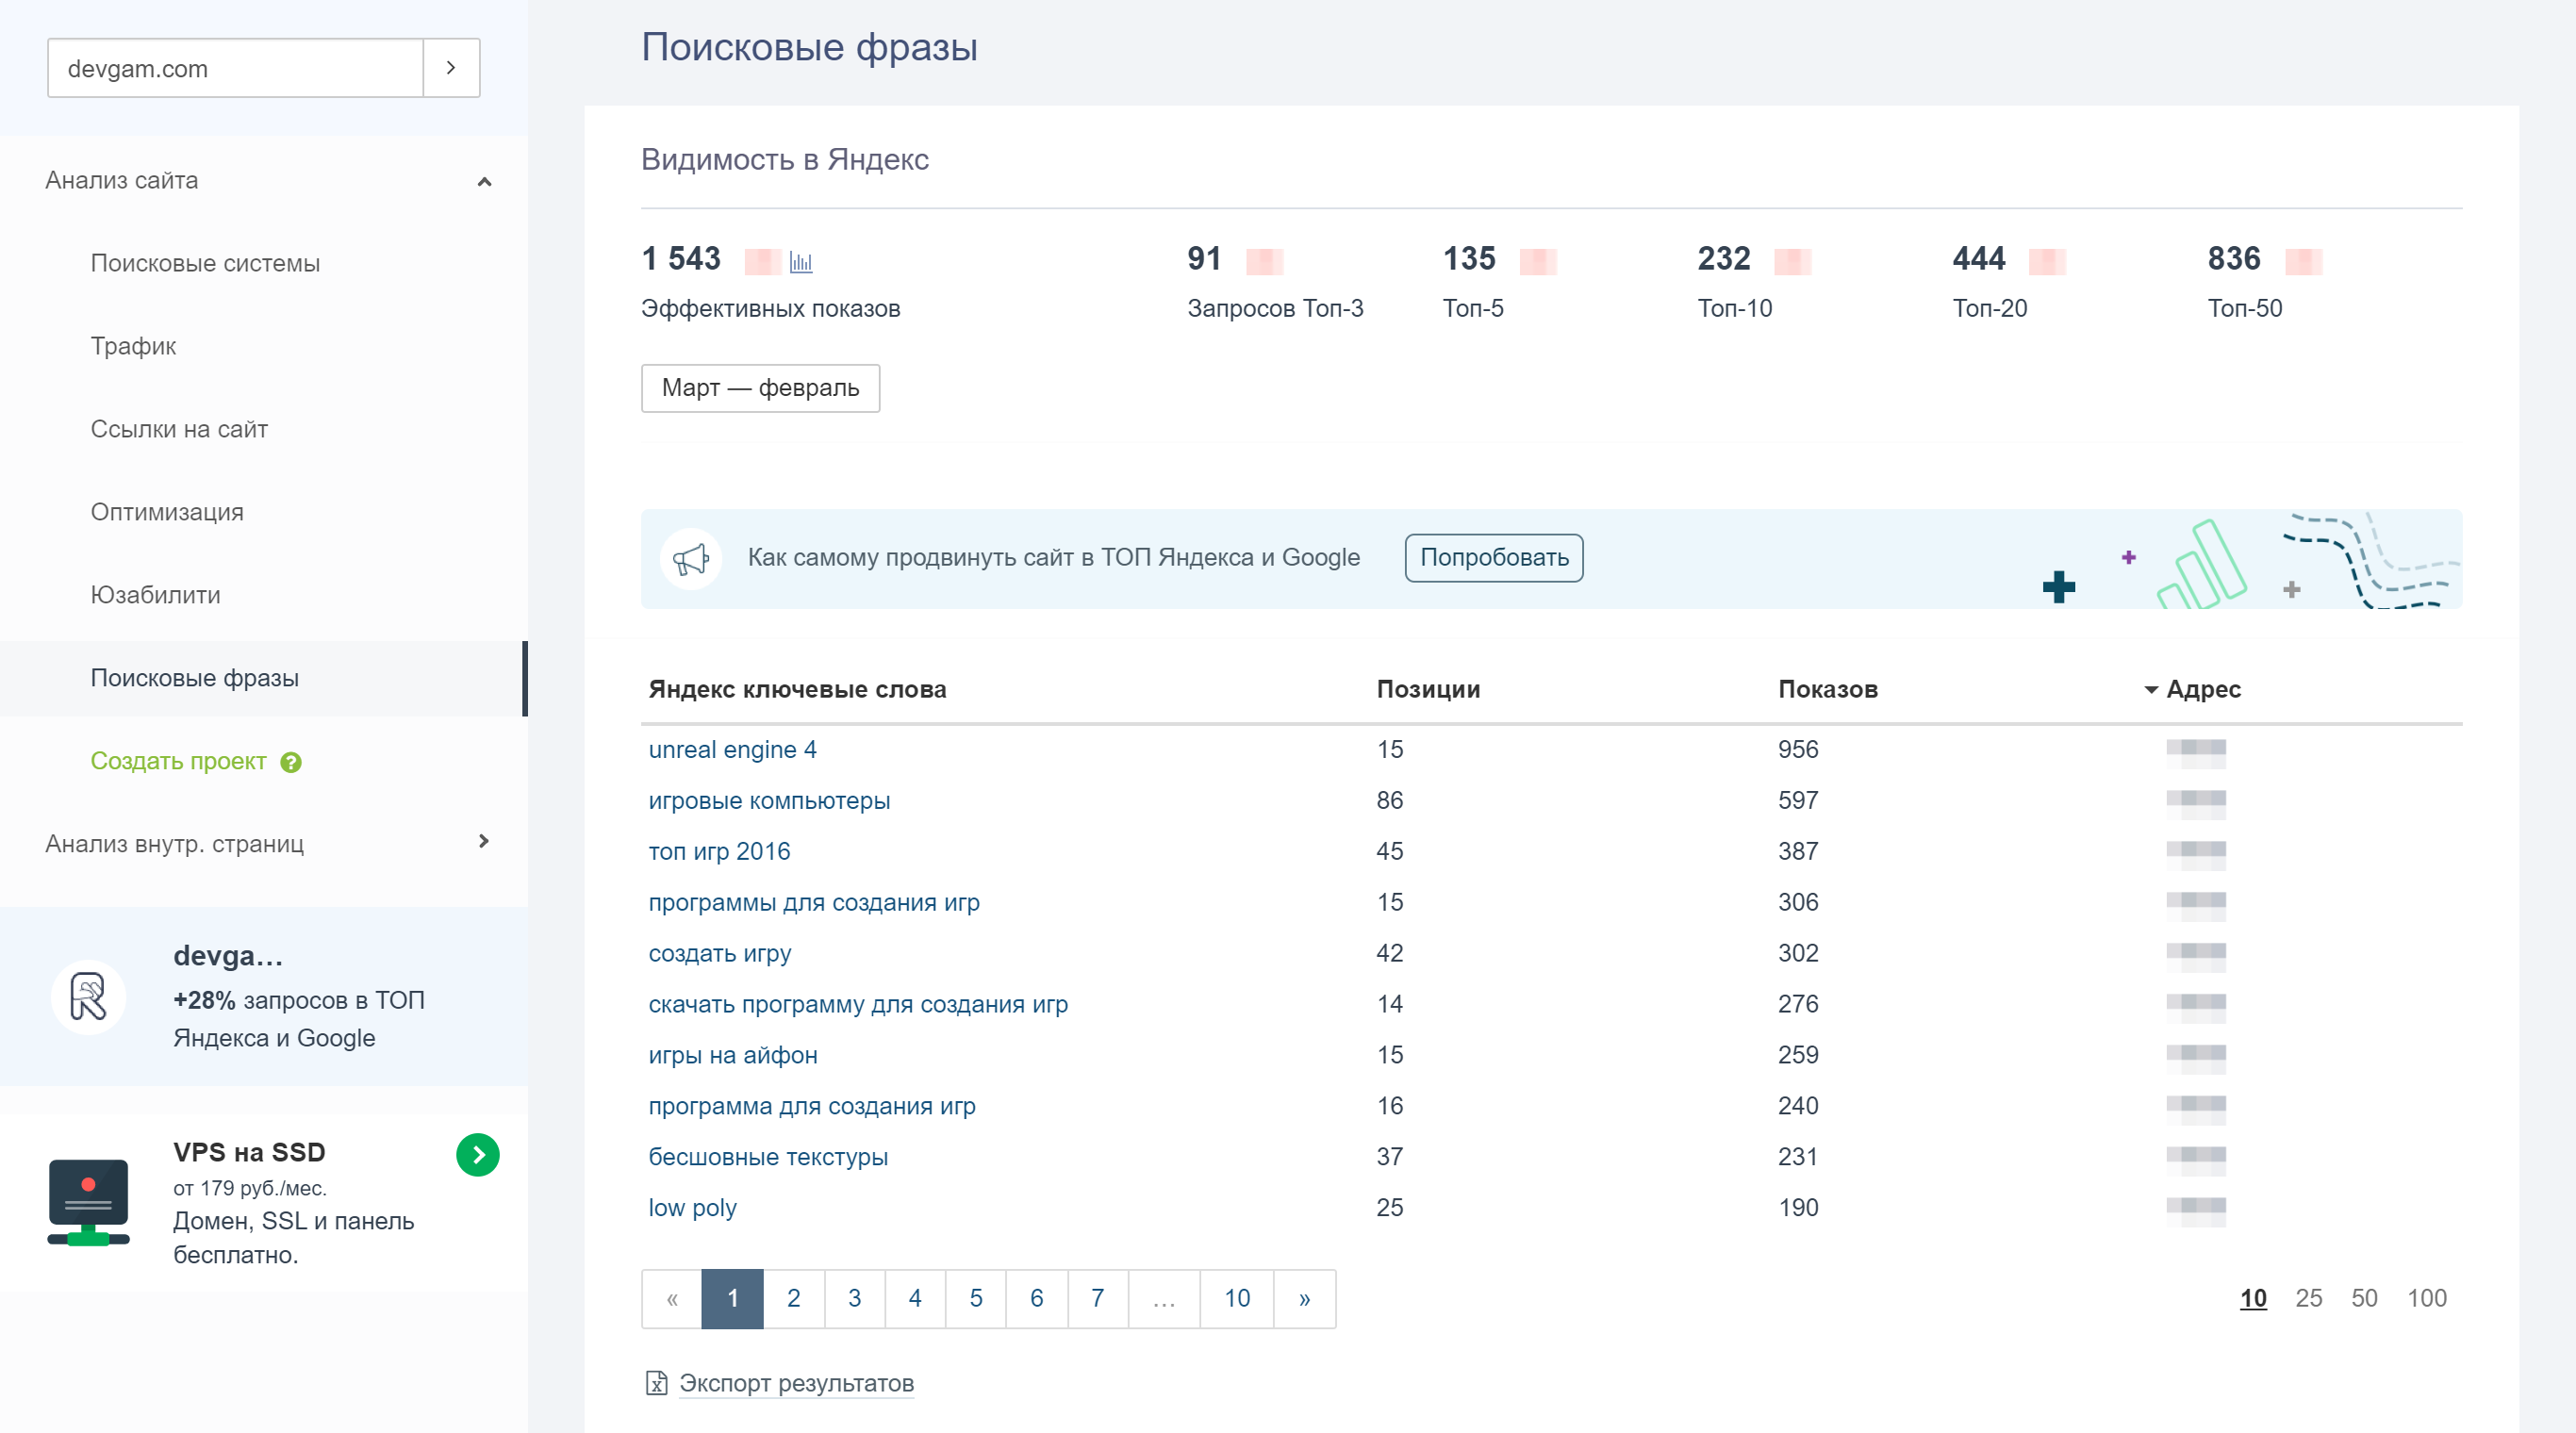Screen dimensions: 2576x1433
Task: Submit the domain with the arrow button
Action: [x=451, y=68]
